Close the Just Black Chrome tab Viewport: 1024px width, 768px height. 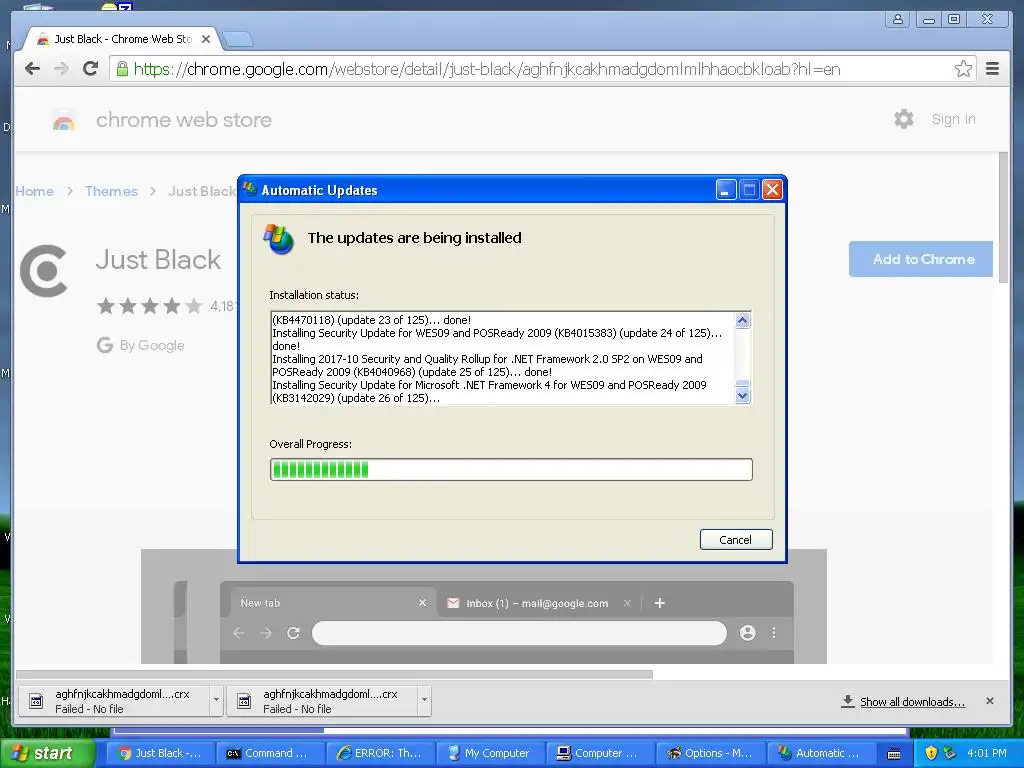coord(206,39)
